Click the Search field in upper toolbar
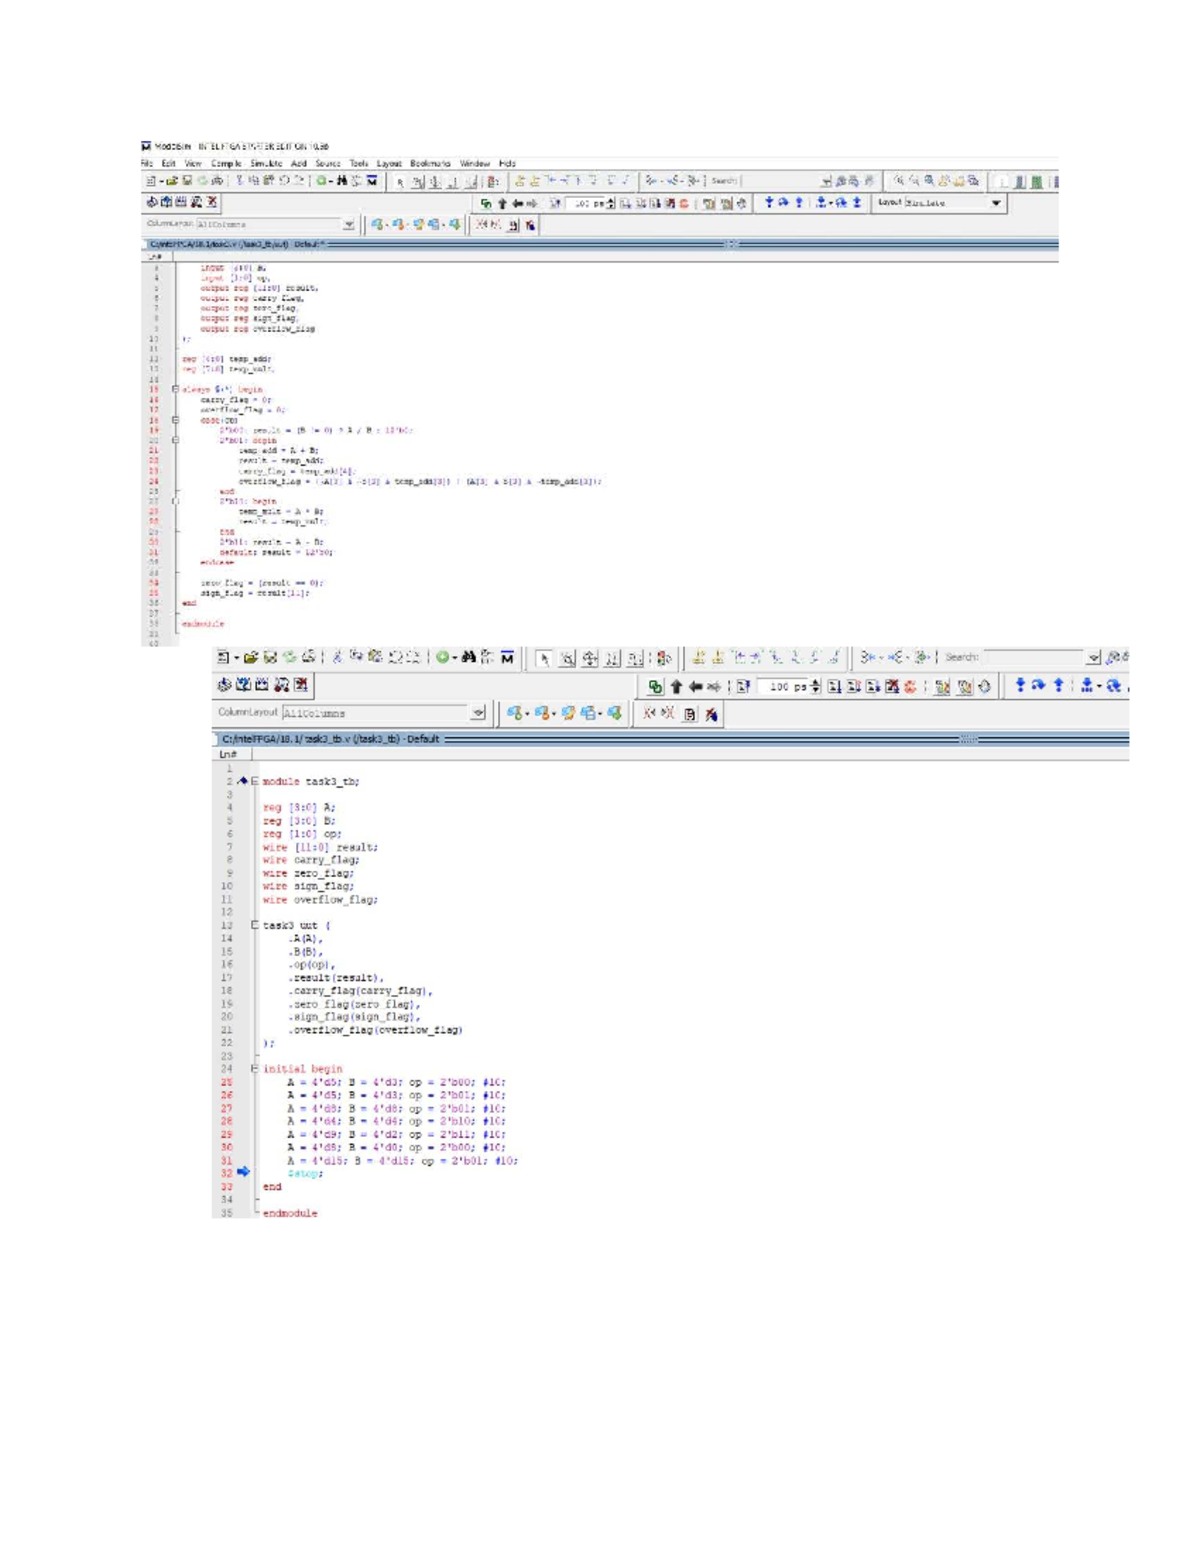Screen dimensions: 1200x1553 [782, 180]
